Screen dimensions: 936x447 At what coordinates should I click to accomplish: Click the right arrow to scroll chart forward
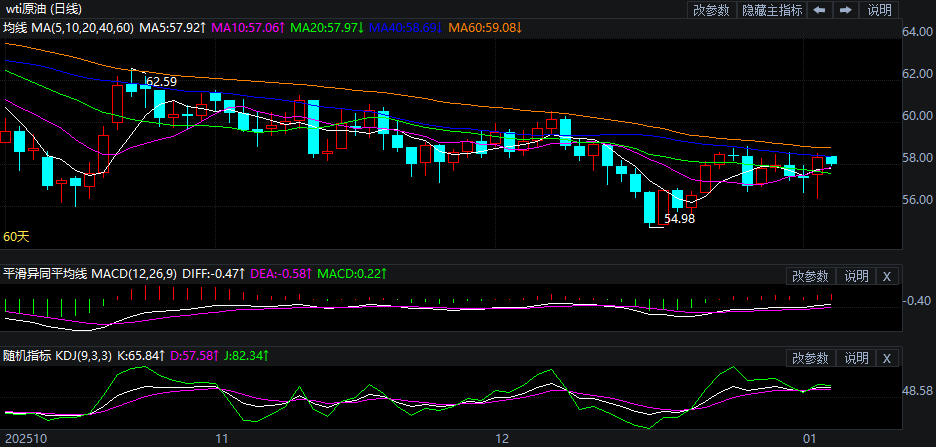click(845, 10)
